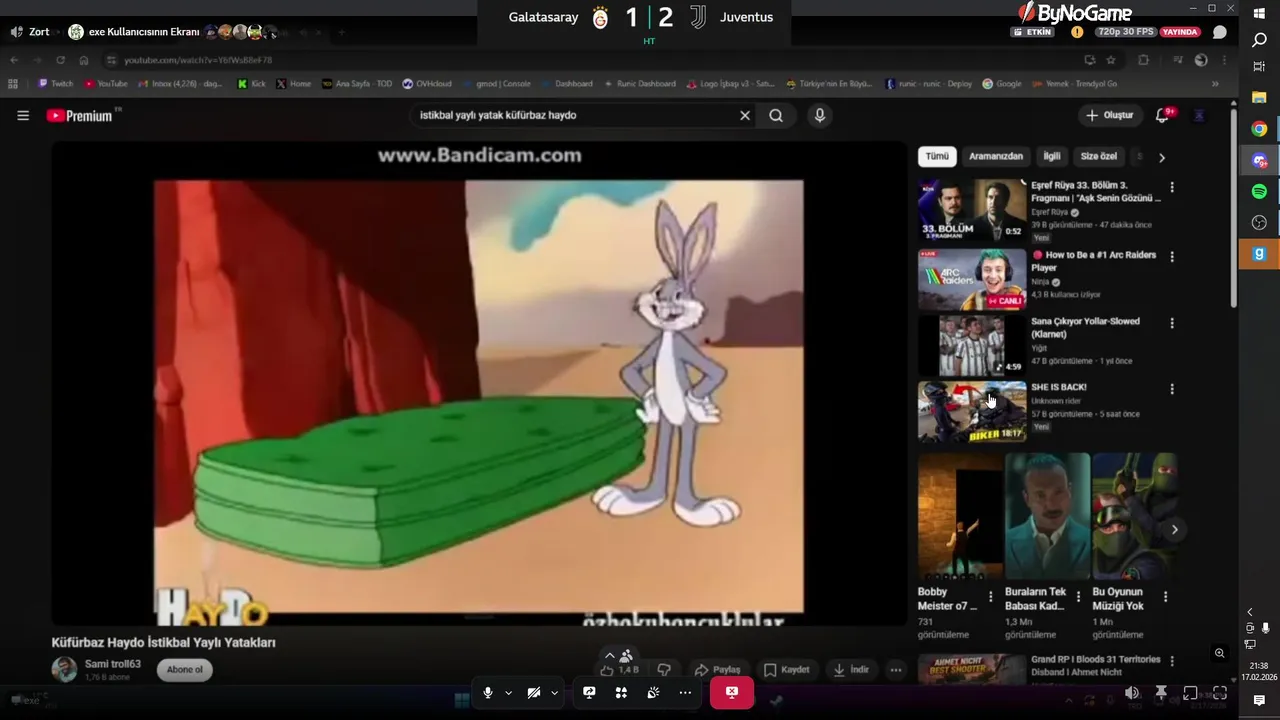The image size is (1280, 720).
Task: Select the Aramanızdan filter chip
Action: [x=996, y=157]
